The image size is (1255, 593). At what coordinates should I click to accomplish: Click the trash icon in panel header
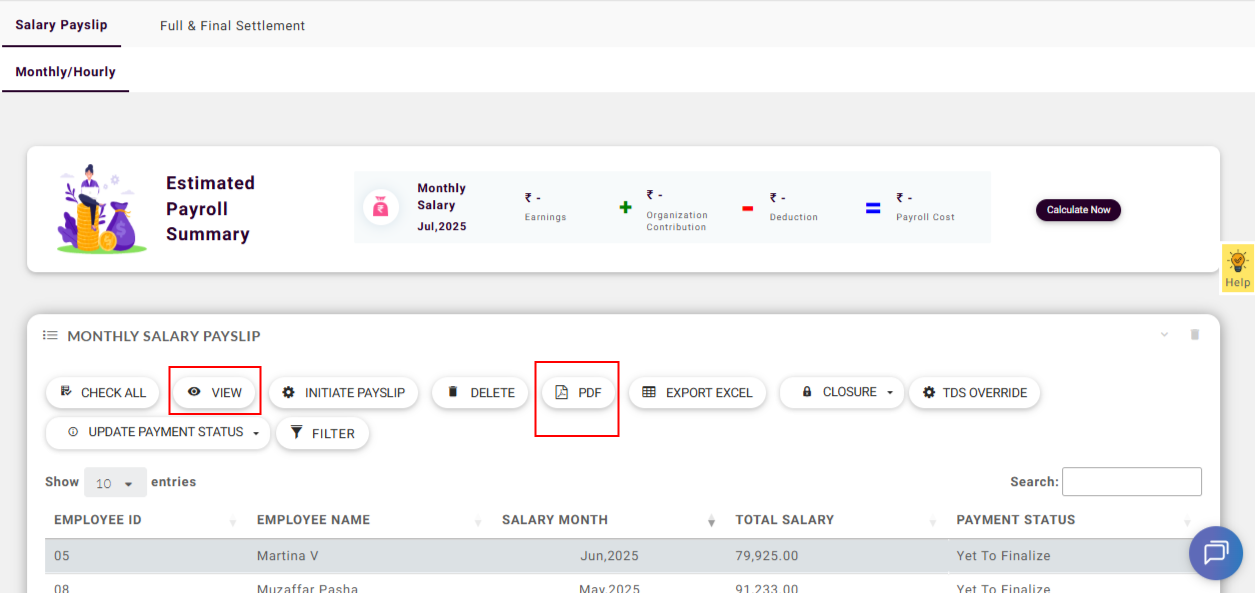tap(1194, 335)
